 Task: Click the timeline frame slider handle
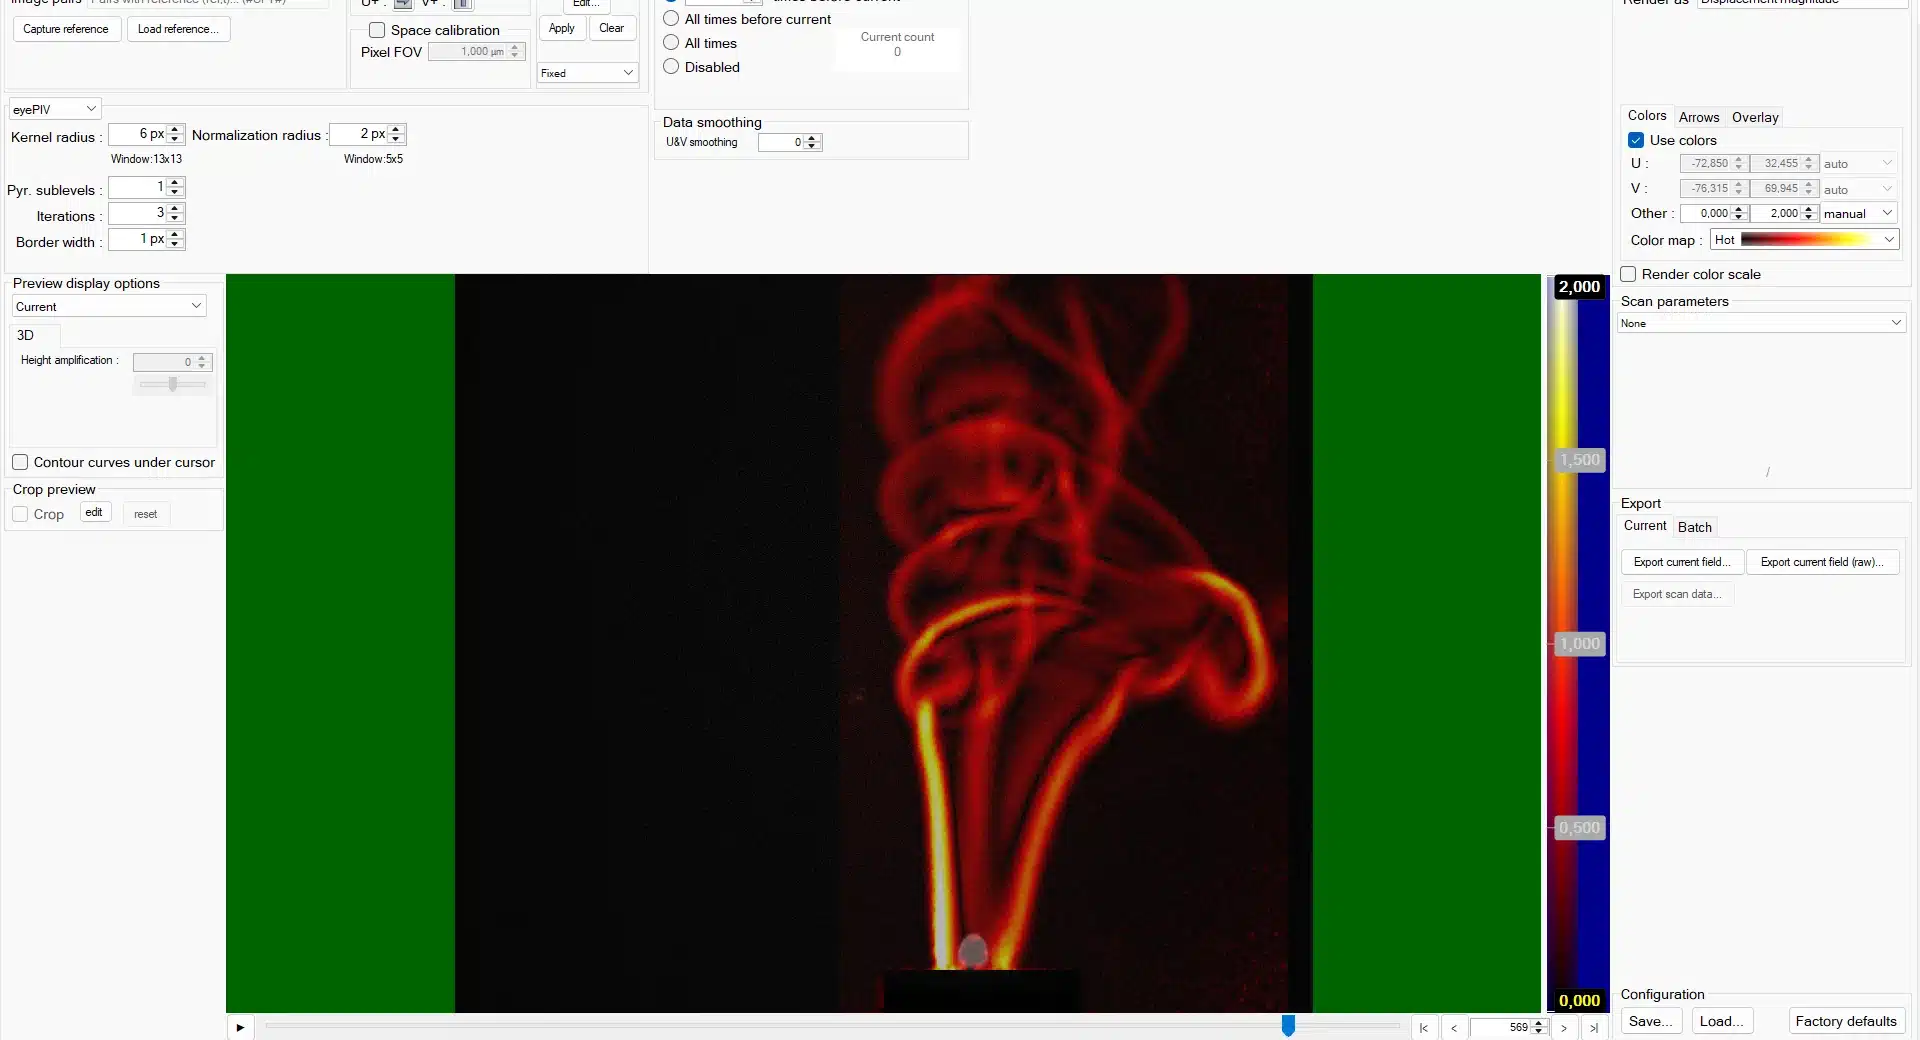point(1288,1026)
